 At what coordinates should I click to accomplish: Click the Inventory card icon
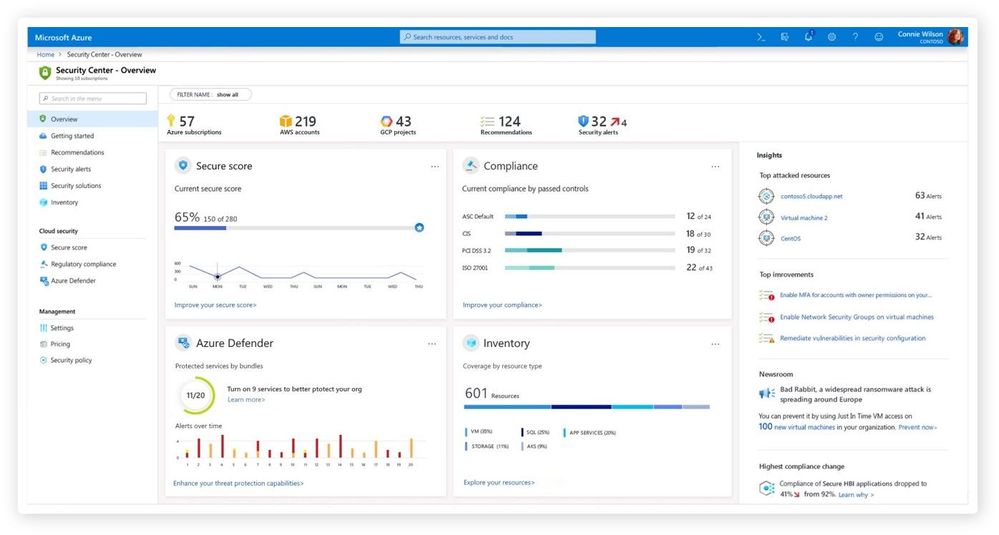pyautogui.click(x=471, y=343)
